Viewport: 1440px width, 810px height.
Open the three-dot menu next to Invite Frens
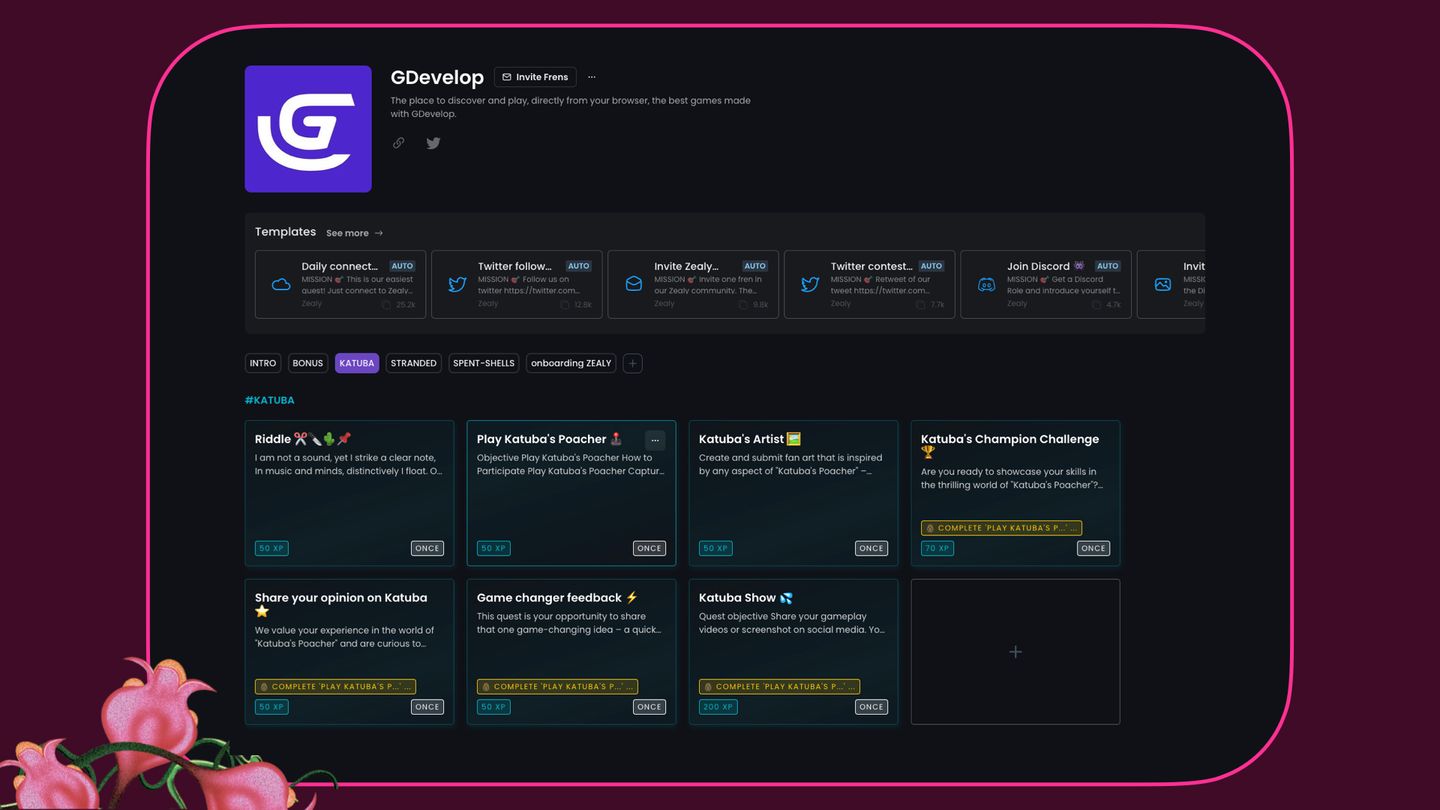pos(592,77)
